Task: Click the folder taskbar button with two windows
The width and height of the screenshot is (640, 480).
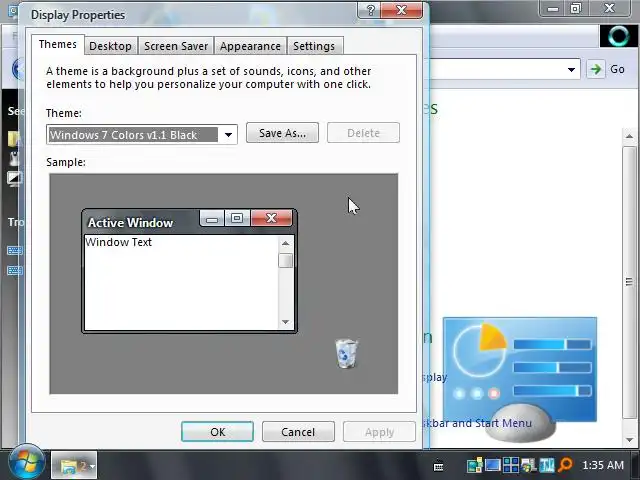Action: (x=74, y=465)
